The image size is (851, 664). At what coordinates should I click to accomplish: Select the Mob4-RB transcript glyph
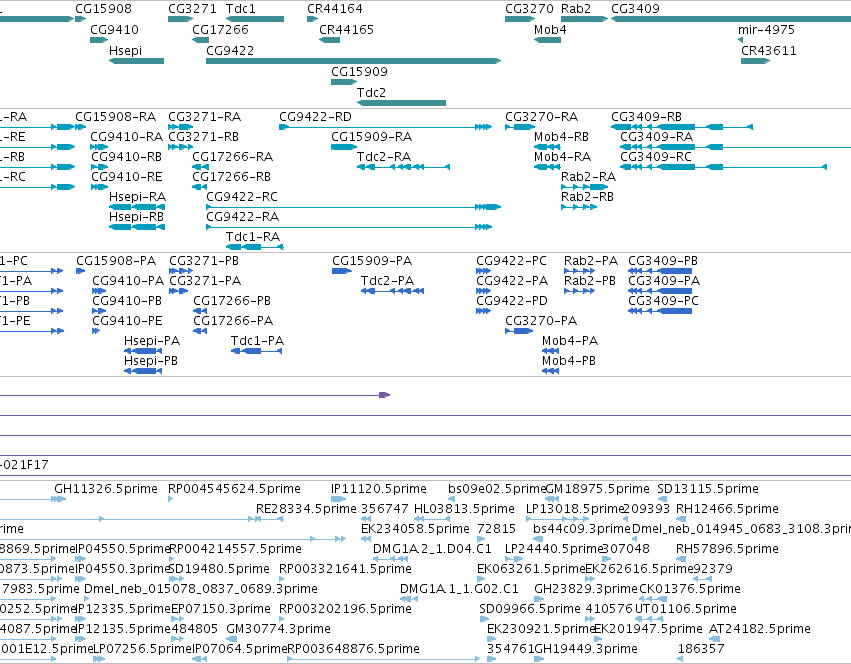coord(547,147)
